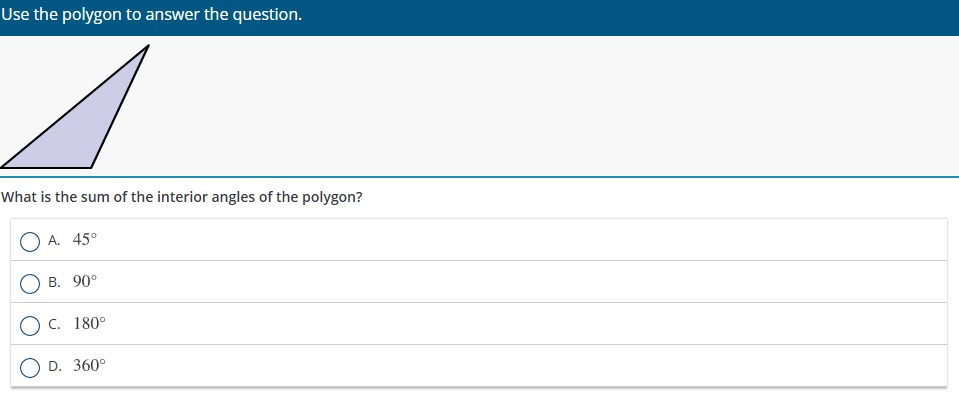Click the bottom-right vertex of the triangle
The width and height of the screenshot is (959, 393).
click(91, 167)
